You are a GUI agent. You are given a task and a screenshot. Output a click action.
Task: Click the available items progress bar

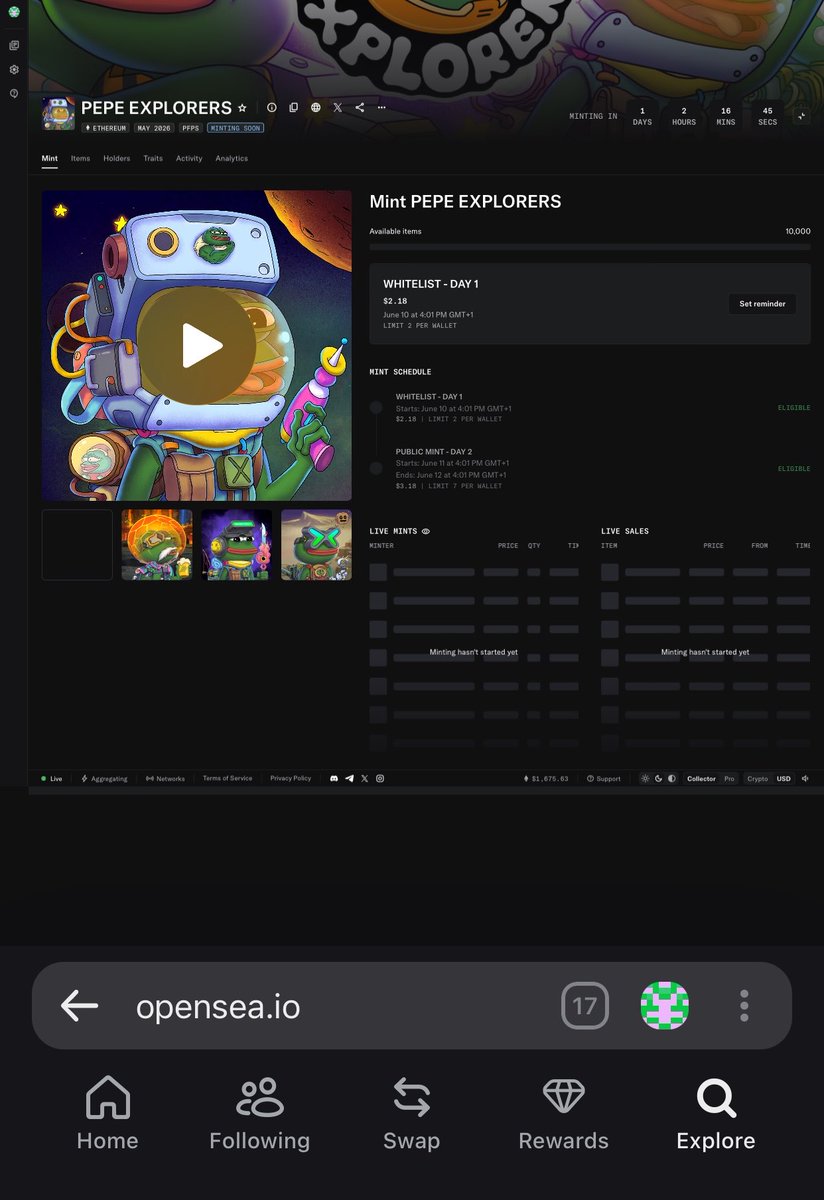(590, 246)
